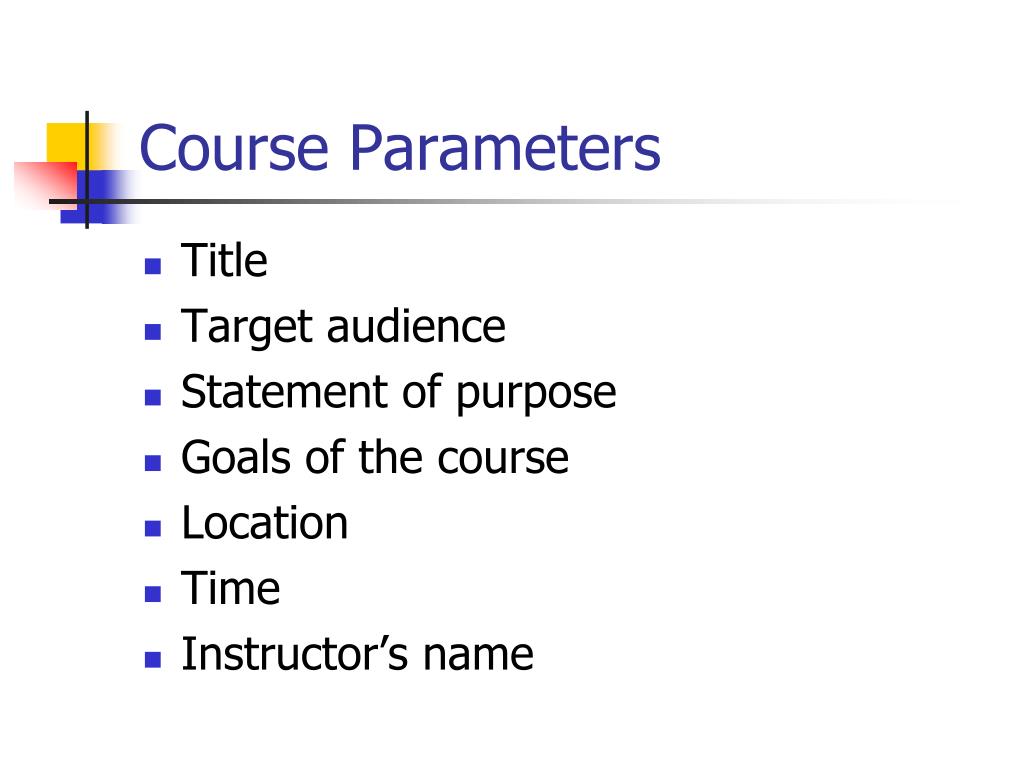This screenshot has height=768, width=1024.
Task: Click the bullet marker beside Instructor's name
Action: coord(153,660)
